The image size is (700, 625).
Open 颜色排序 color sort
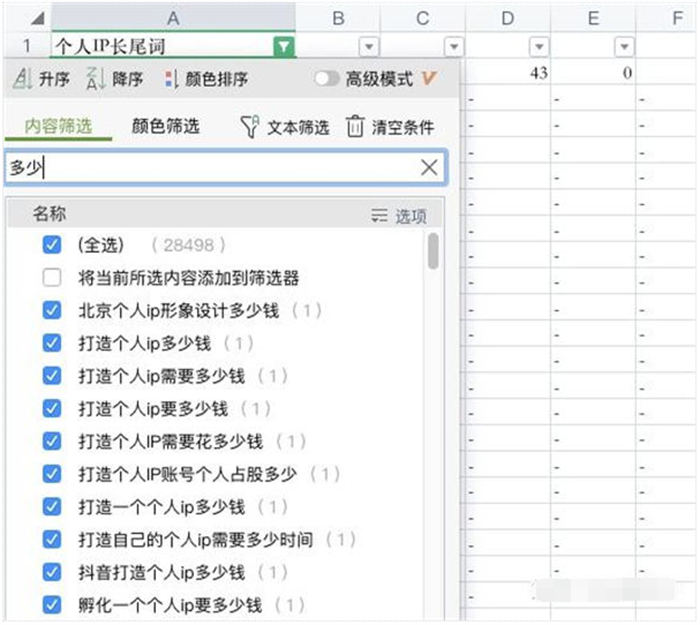206,79
